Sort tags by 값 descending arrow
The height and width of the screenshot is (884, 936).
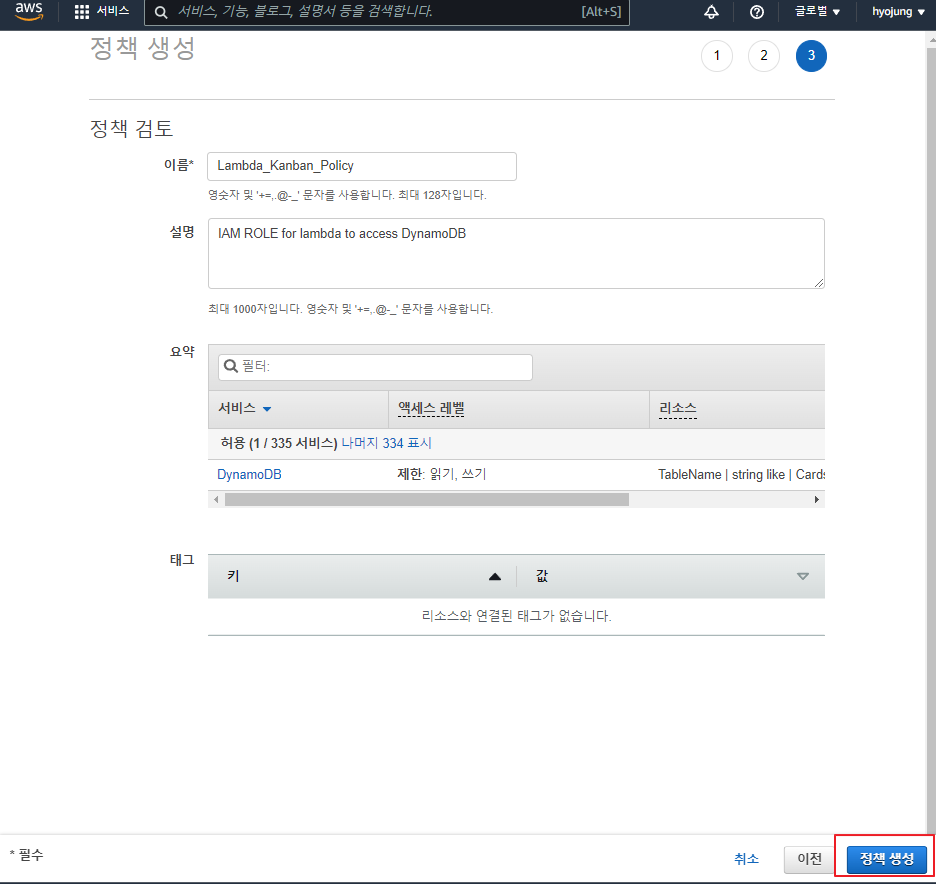[x=803, y=577]
